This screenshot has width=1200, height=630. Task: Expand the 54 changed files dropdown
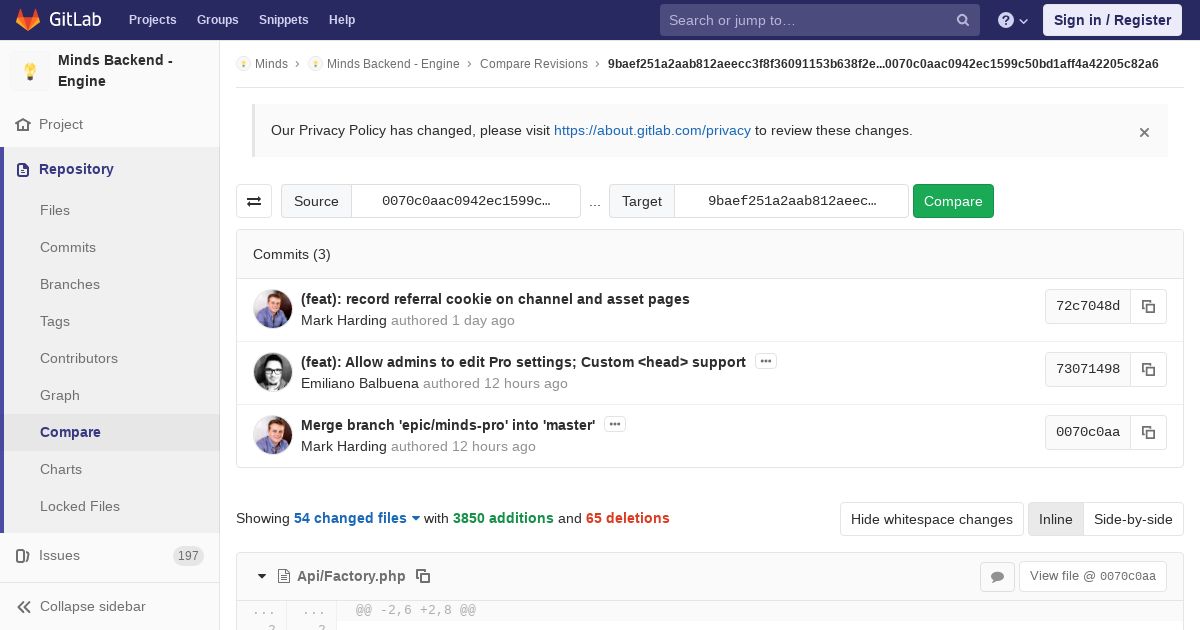(357, 518)
